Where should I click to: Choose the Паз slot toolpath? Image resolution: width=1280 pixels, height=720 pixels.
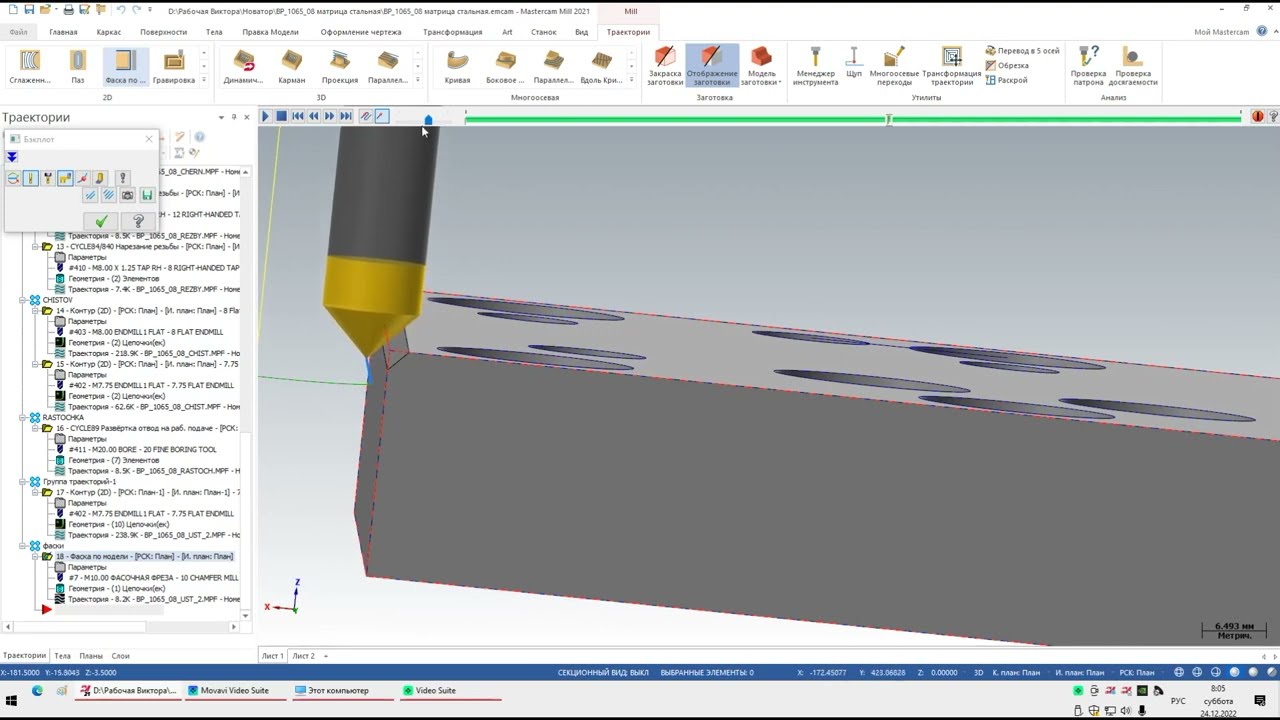click(78, 66)
